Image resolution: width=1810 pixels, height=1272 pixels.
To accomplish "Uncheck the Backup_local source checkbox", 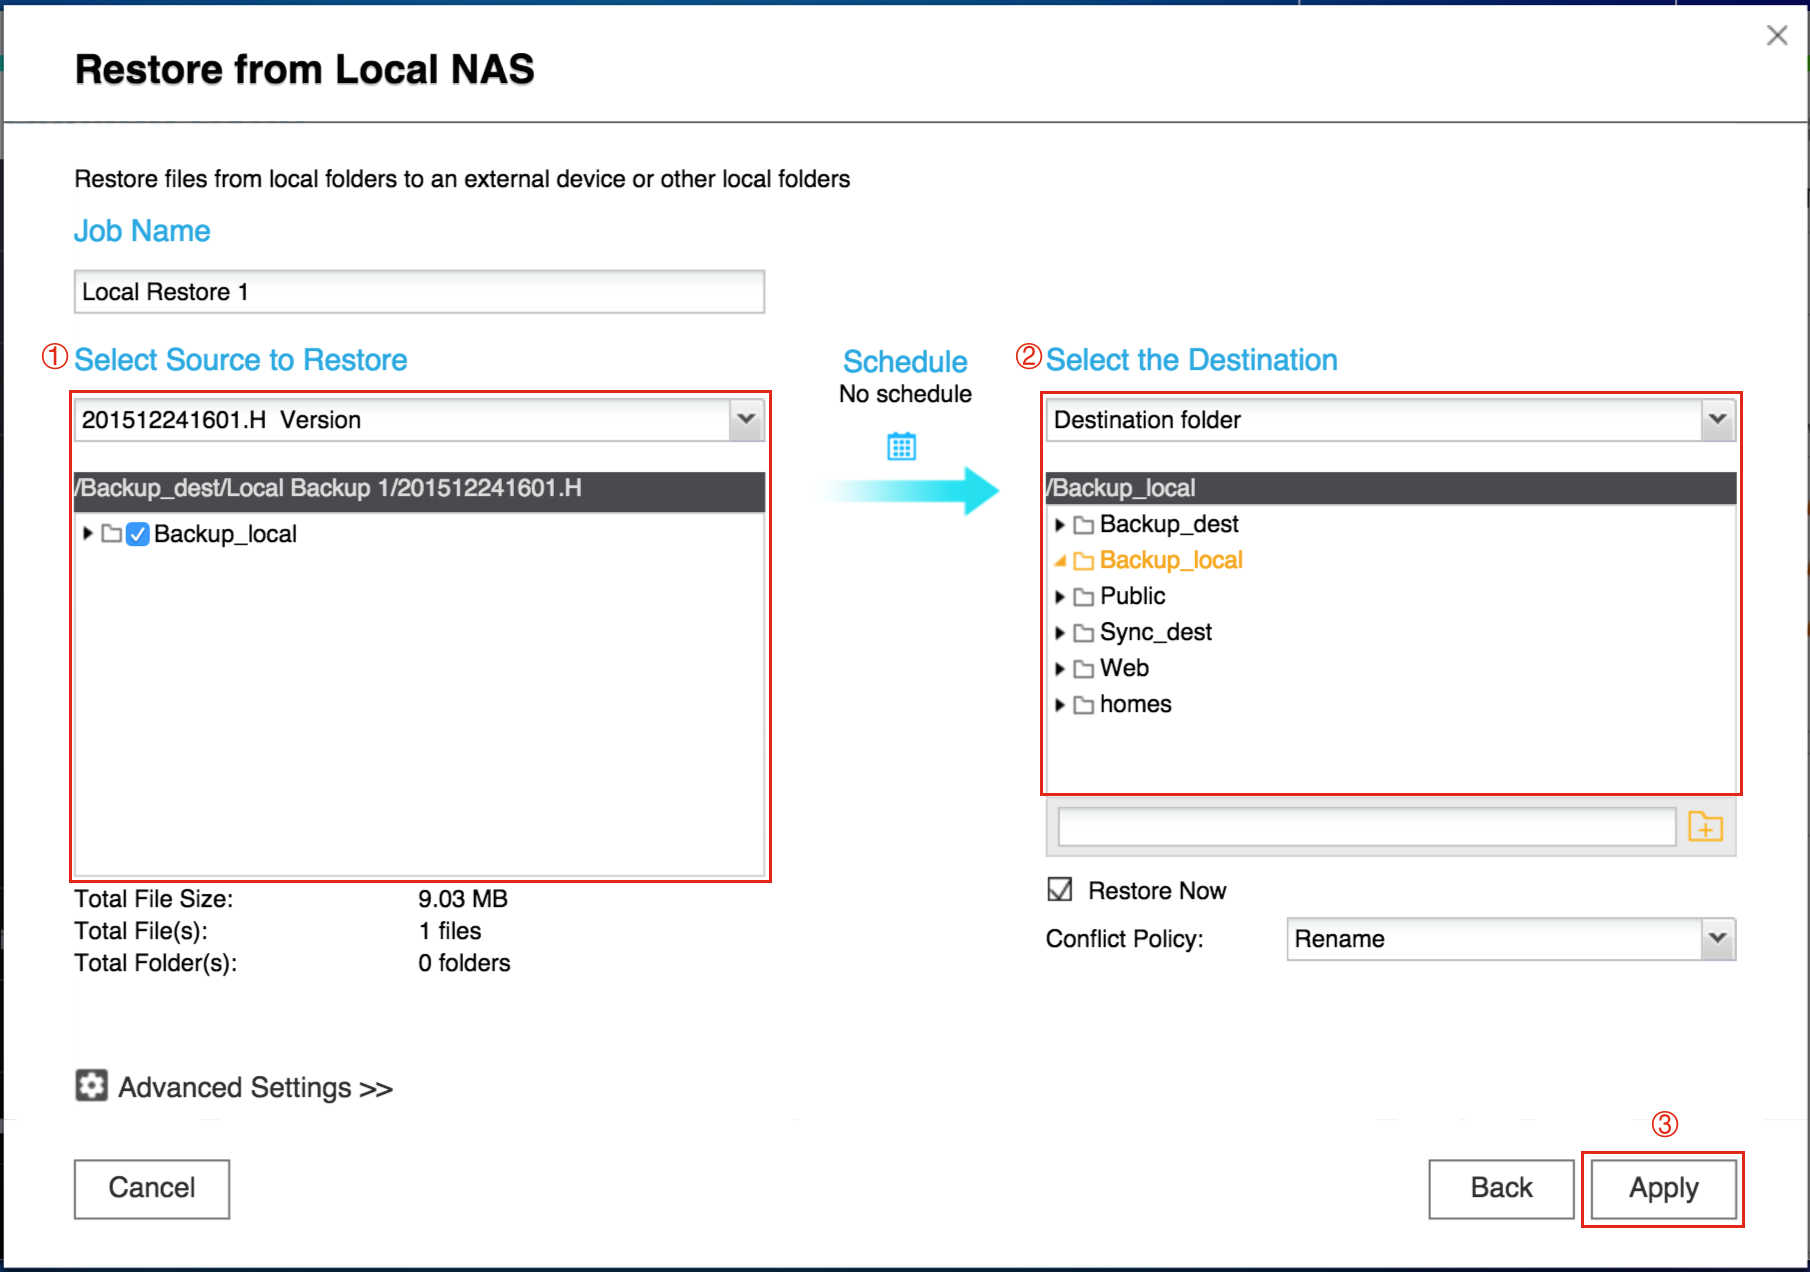I will pyautogui.click(x=138, y=534).
